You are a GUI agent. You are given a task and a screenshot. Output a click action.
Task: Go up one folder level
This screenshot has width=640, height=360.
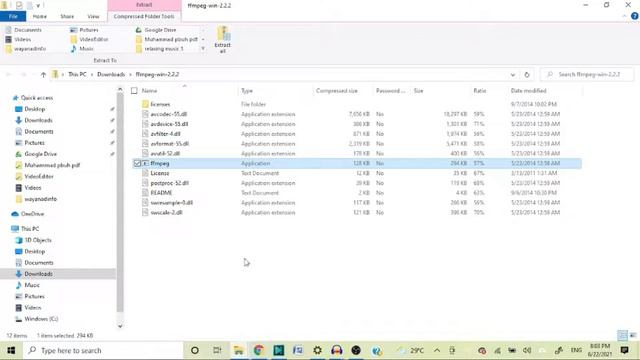(x=43, y=74)
